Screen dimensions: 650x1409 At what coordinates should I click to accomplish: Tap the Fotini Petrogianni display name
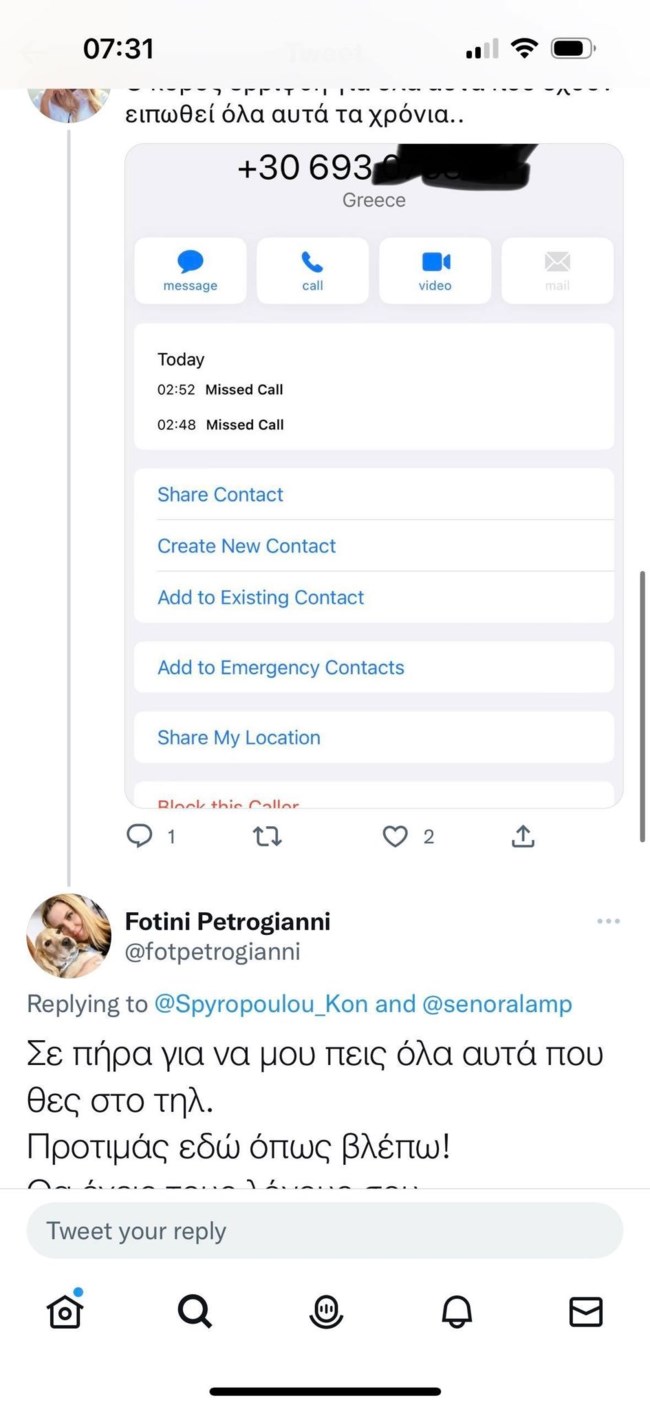227,921
